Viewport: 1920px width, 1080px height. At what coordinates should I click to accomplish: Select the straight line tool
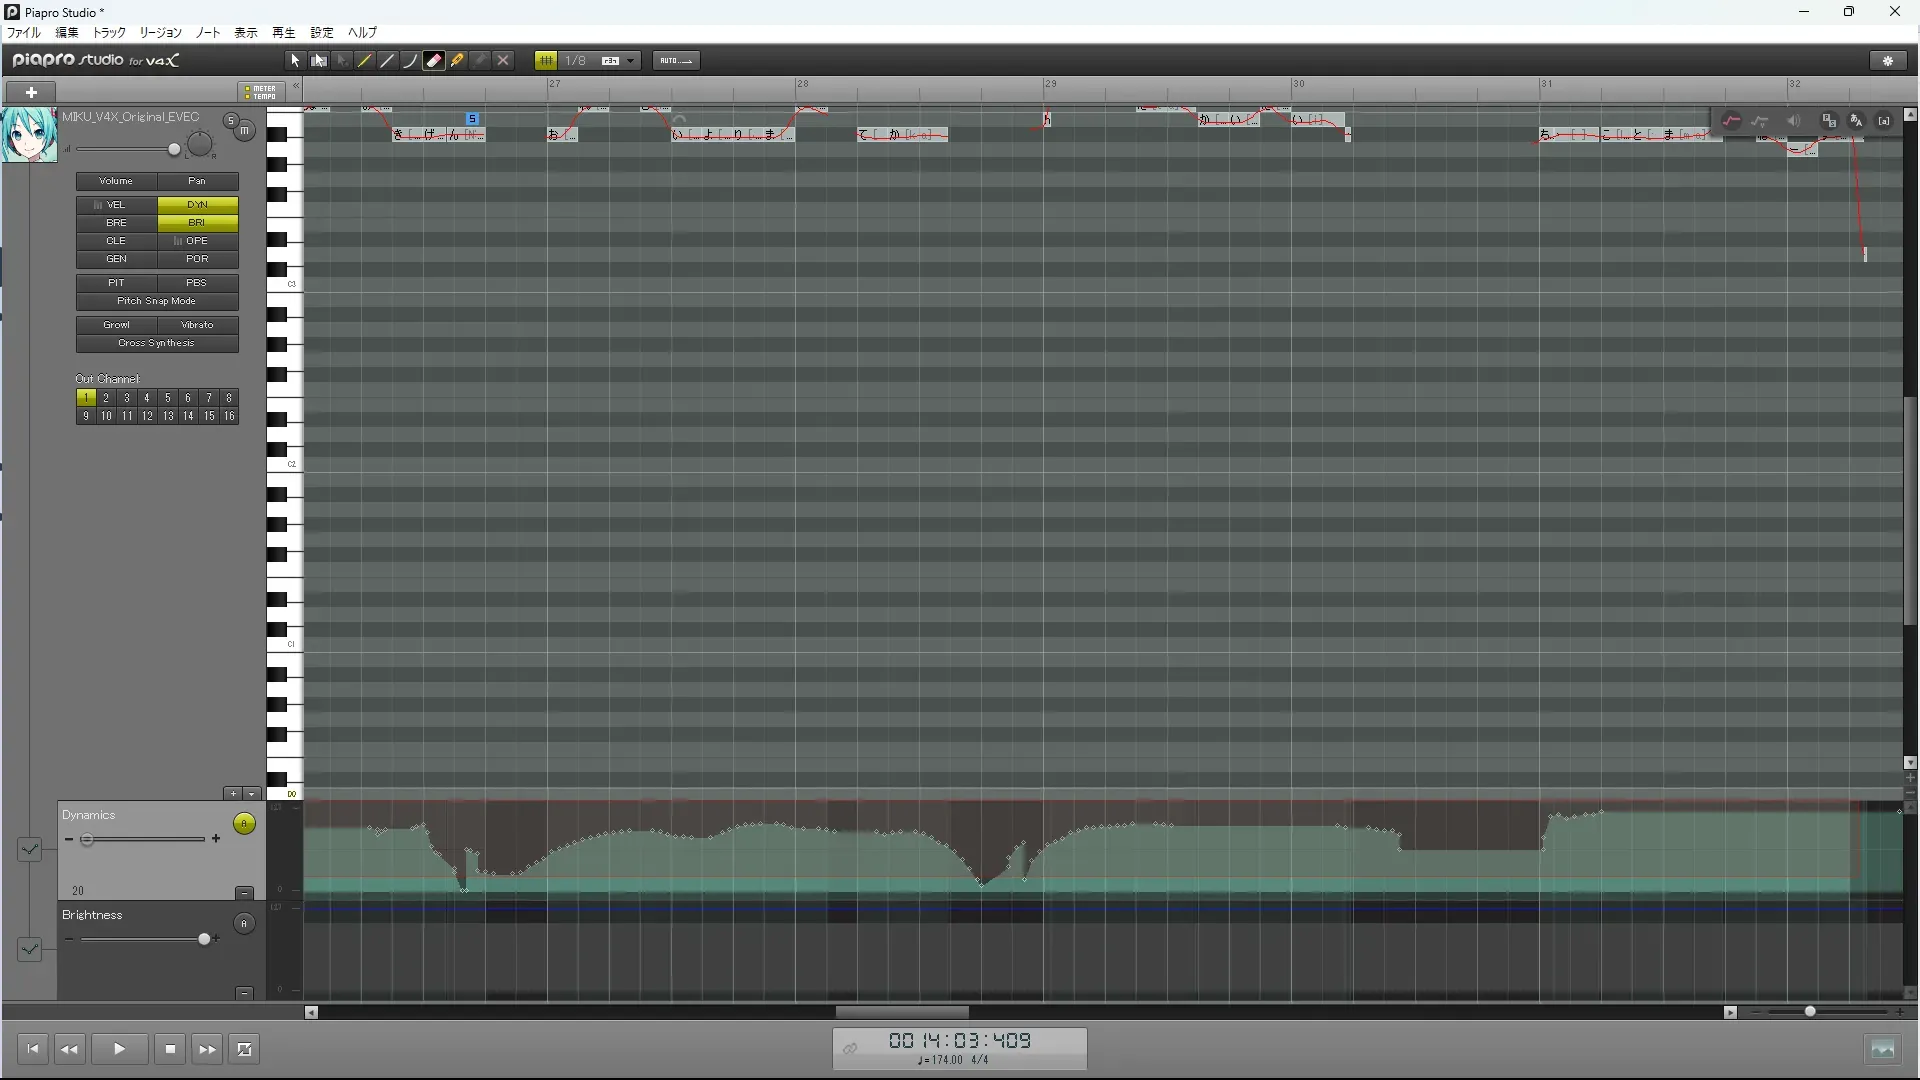(x=388, y=61)
